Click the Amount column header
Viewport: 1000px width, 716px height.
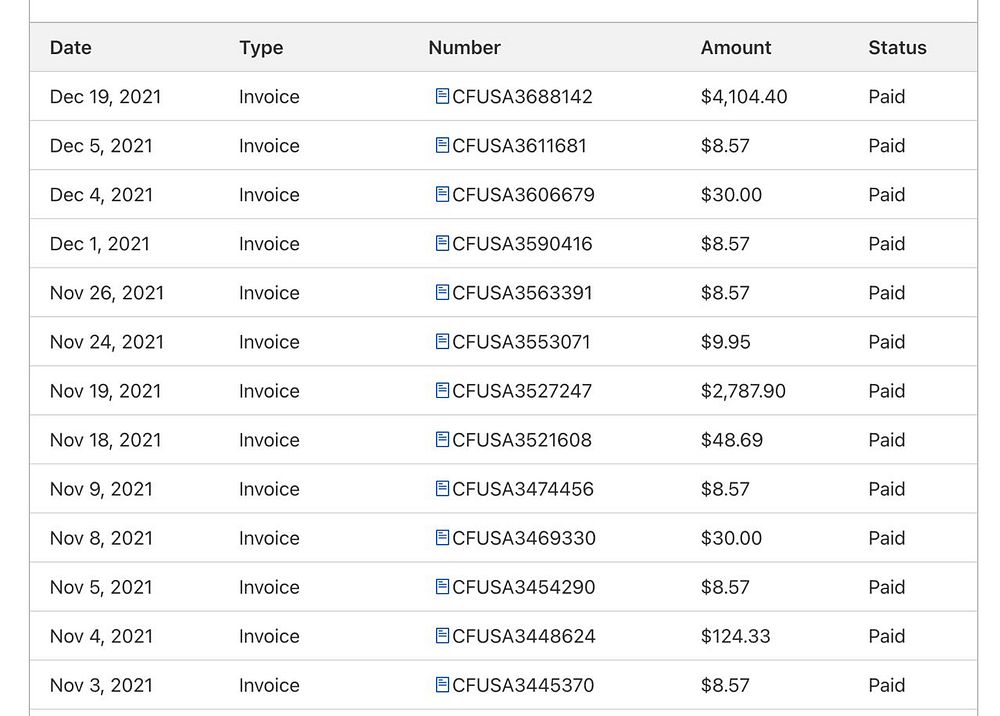click(x=736, y=48)
